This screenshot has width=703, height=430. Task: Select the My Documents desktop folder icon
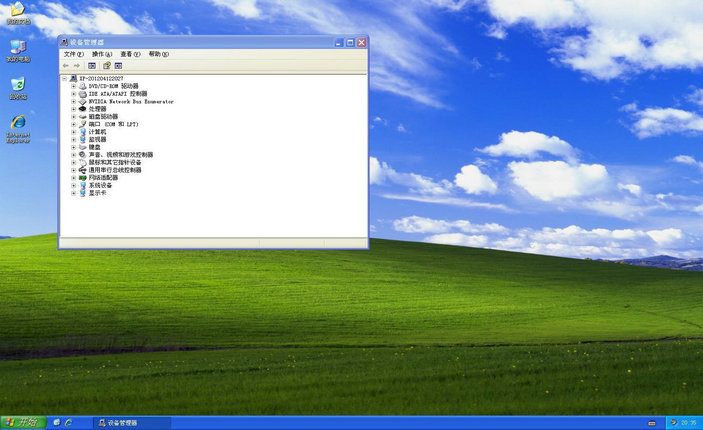point(17,10)
